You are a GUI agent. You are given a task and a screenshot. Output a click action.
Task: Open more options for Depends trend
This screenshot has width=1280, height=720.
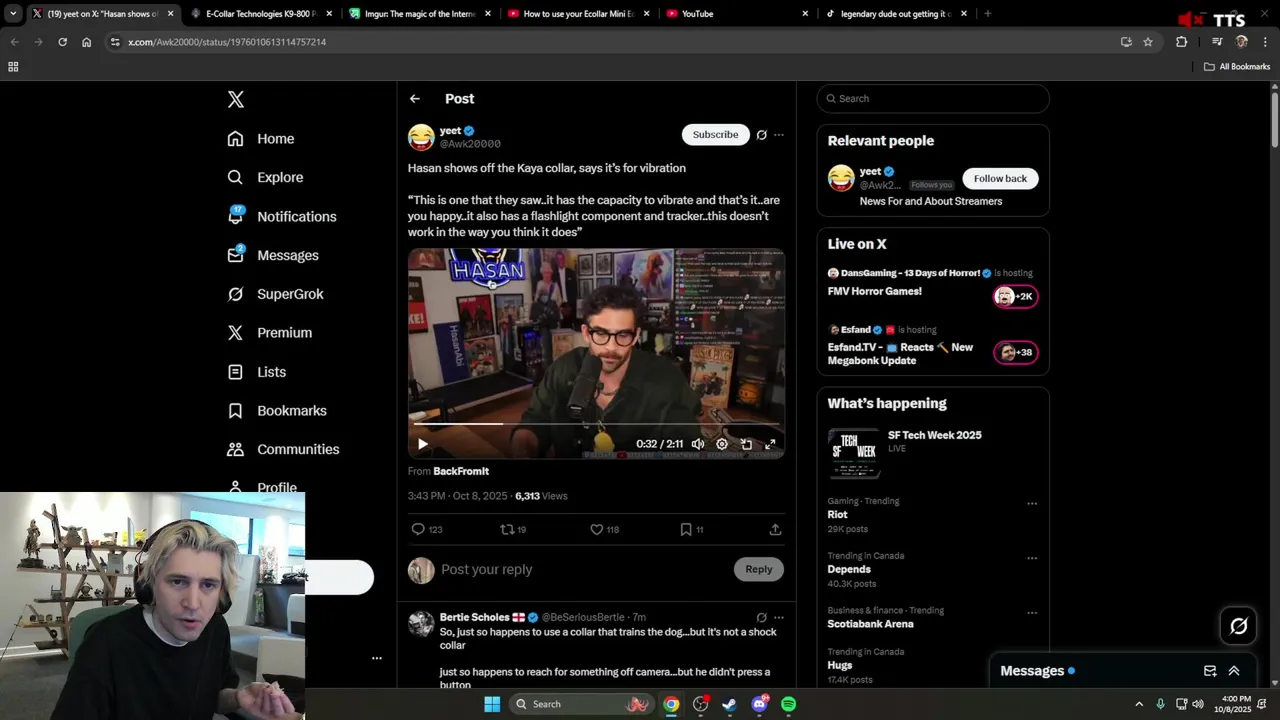[1032, 559]
